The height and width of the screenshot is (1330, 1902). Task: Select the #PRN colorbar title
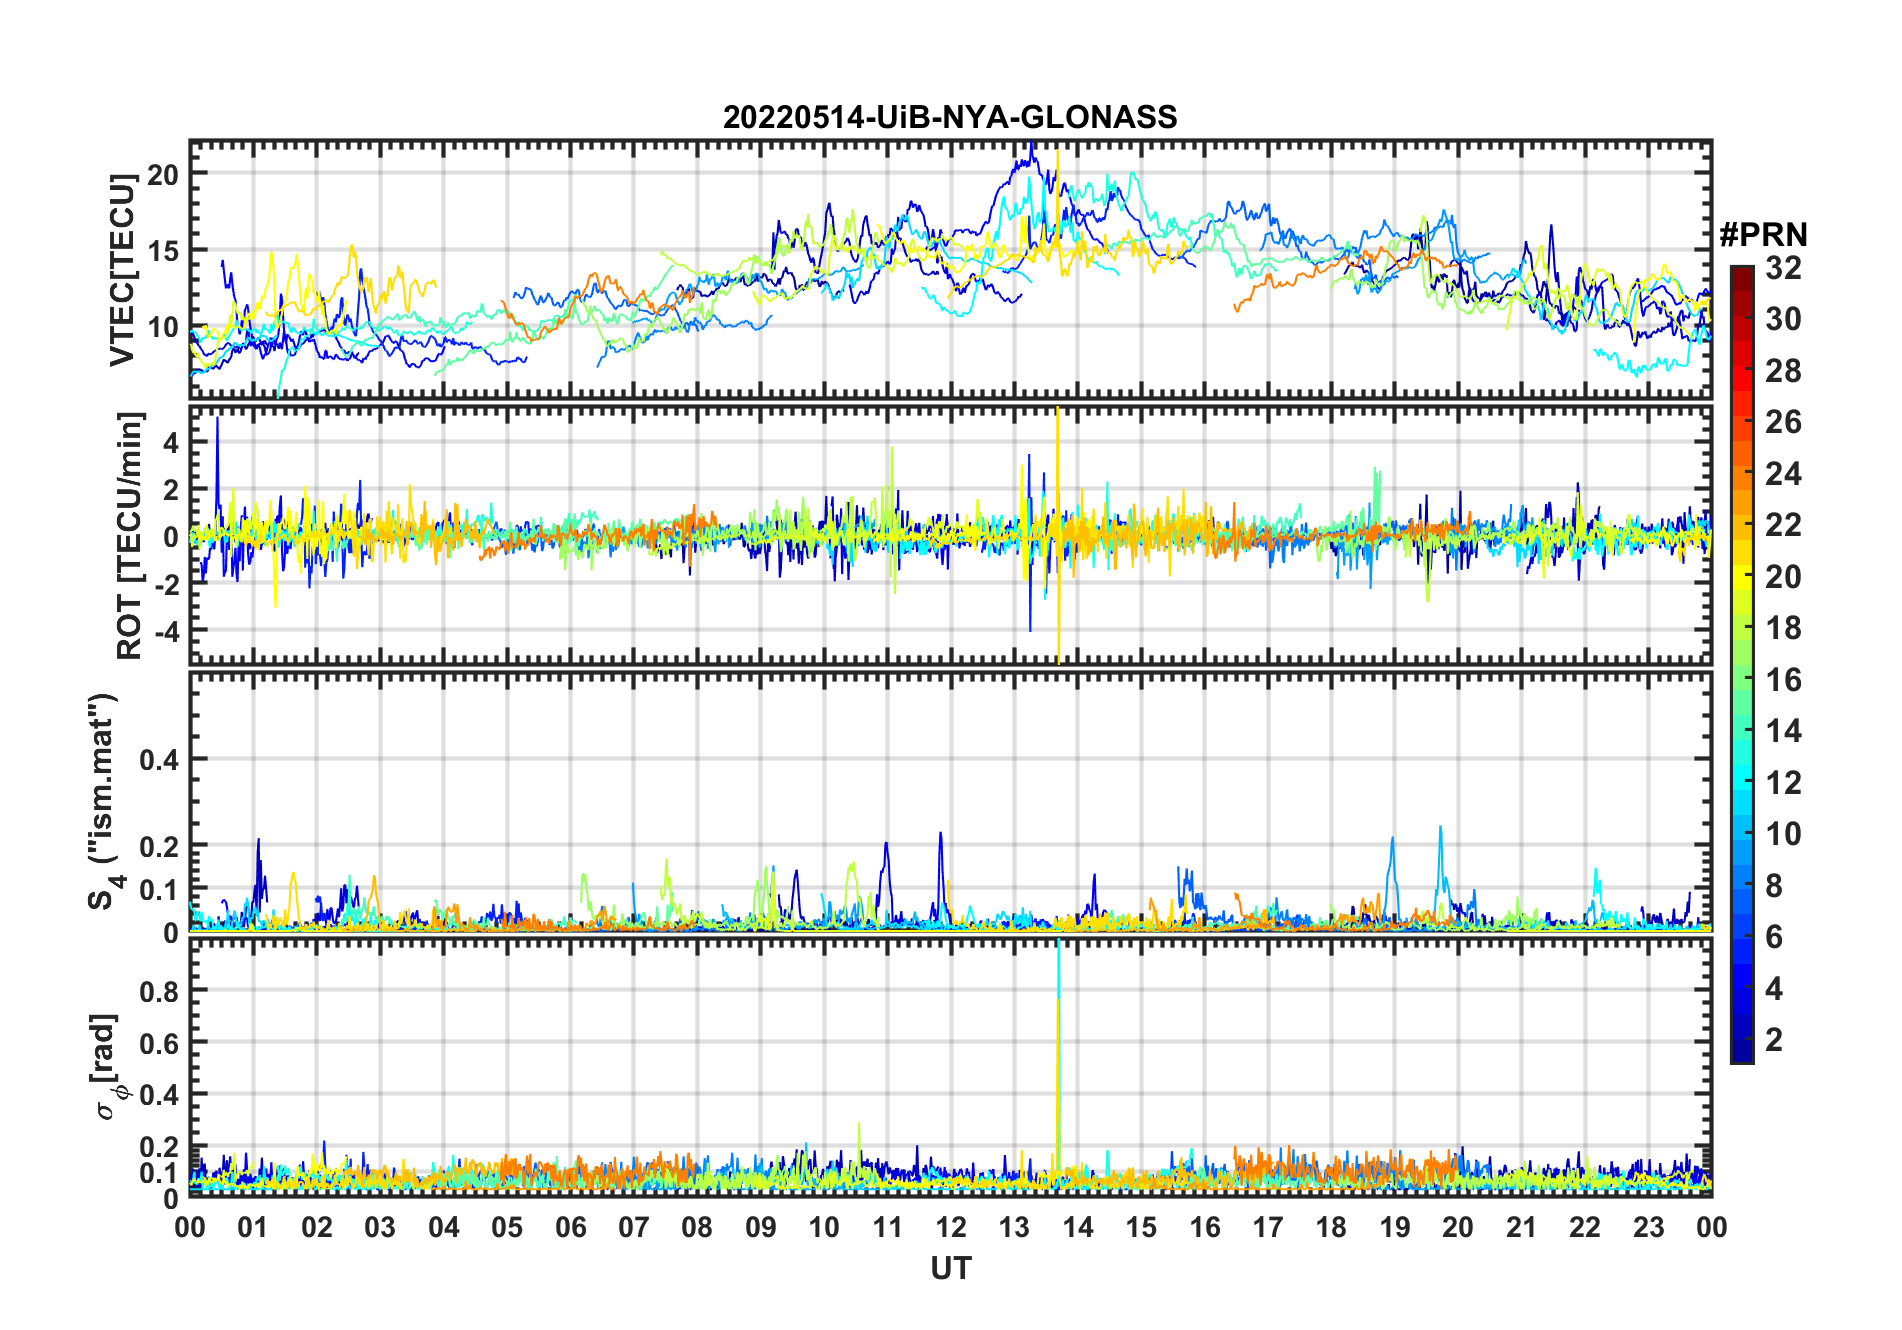[x=1763, y=235]
